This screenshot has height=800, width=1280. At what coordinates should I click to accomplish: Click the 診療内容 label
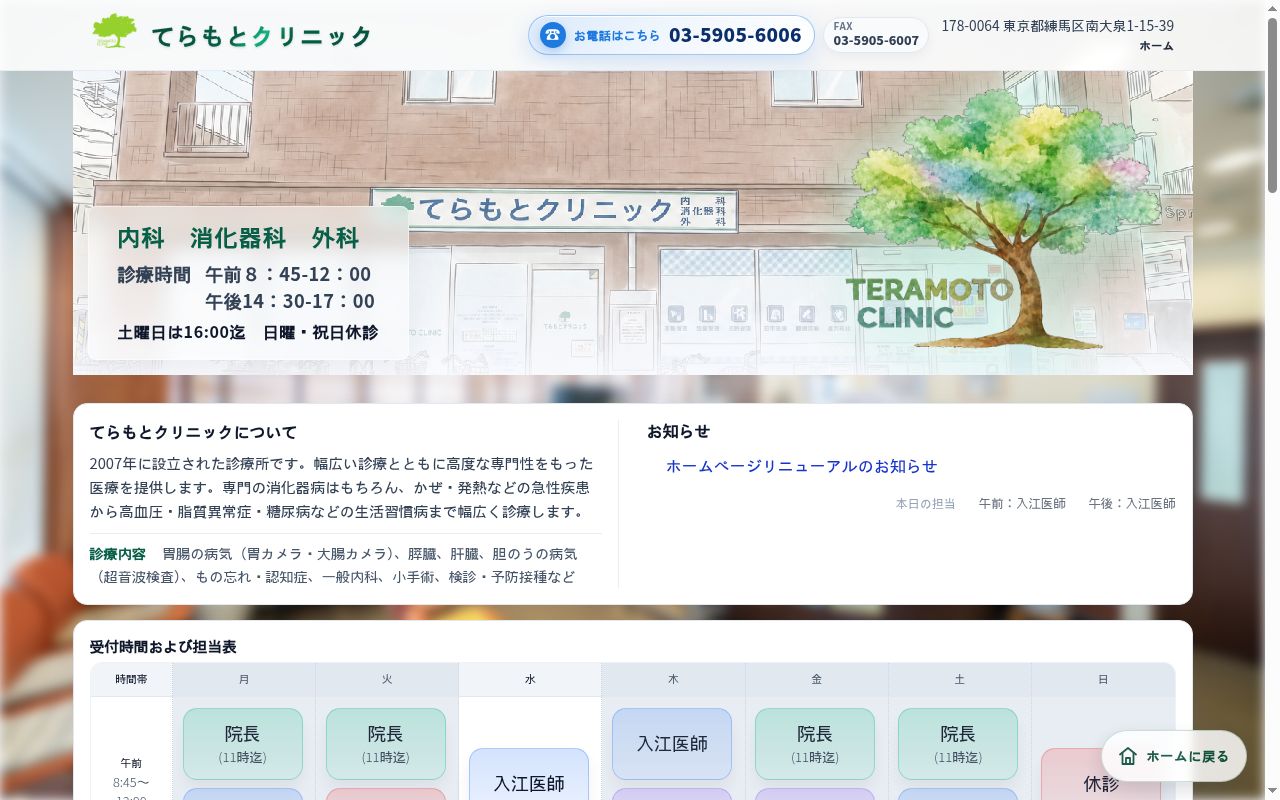tap(117, 554)
